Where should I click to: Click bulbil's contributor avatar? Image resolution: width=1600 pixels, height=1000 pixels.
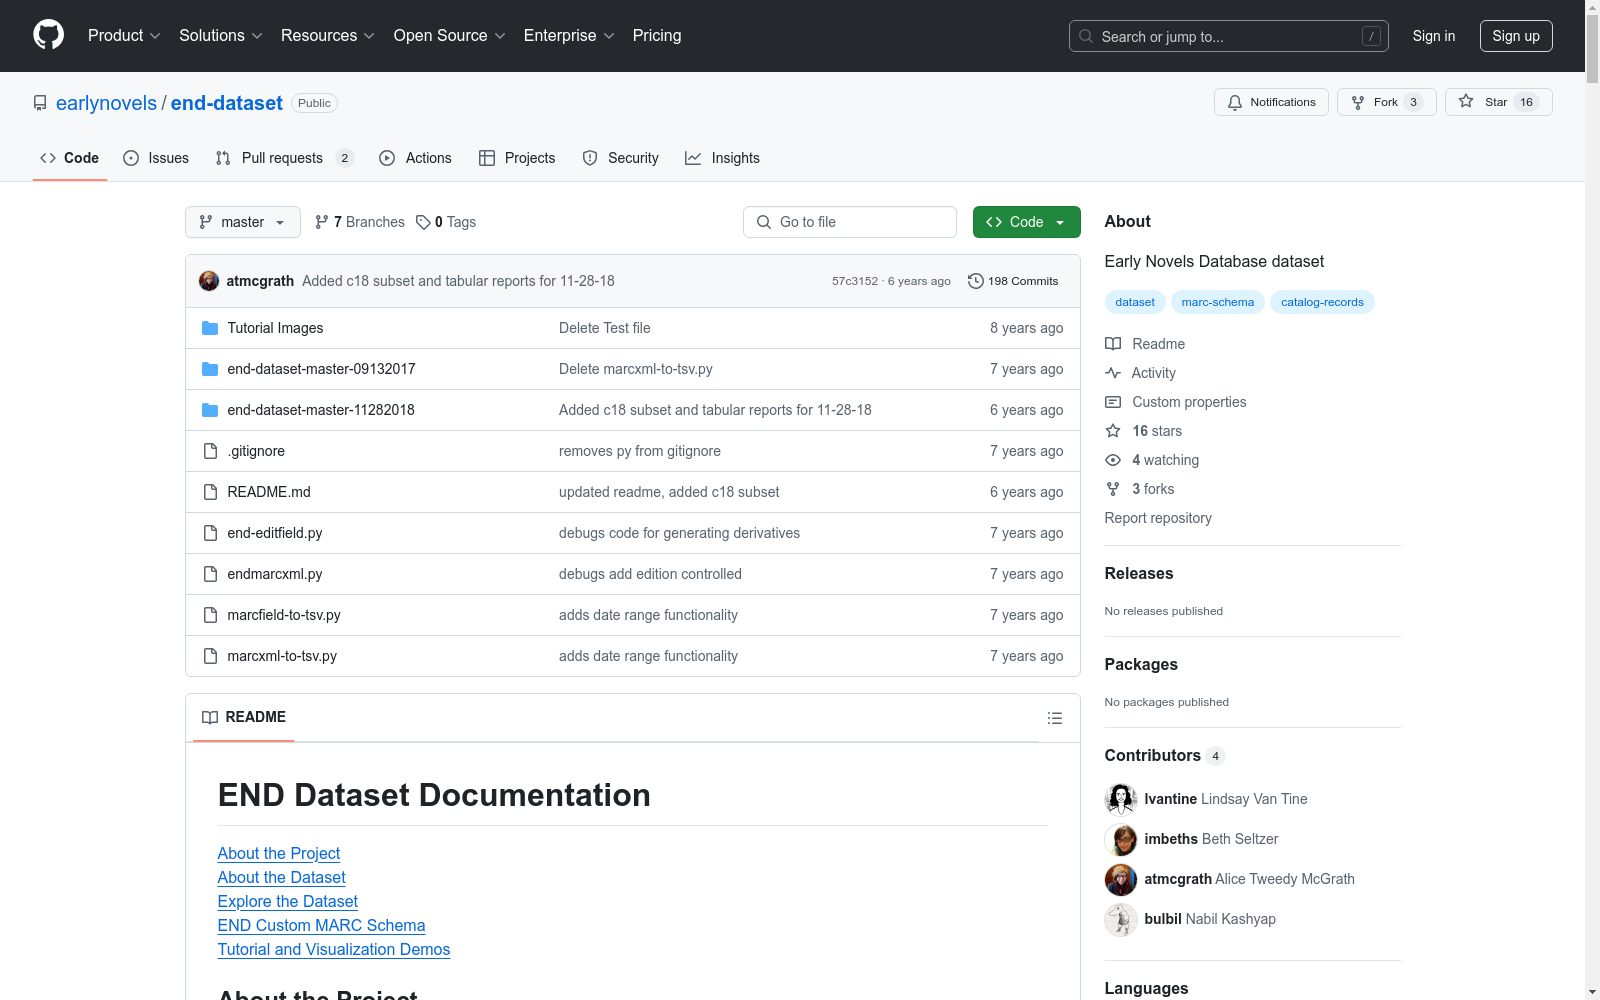point(1121,919)
